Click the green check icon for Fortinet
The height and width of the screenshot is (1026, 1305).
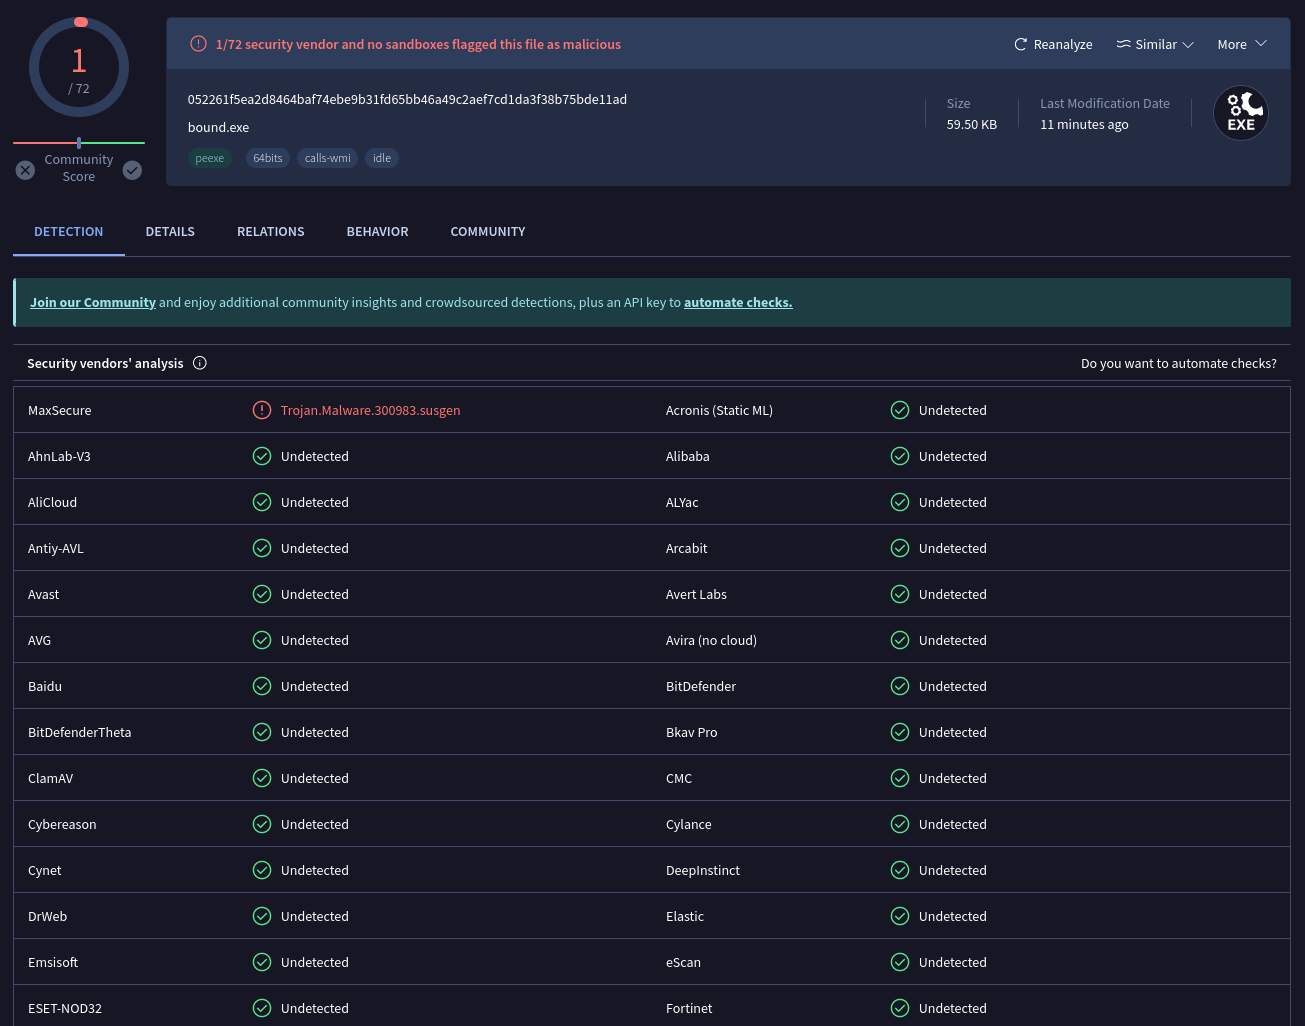[900, 1008]
